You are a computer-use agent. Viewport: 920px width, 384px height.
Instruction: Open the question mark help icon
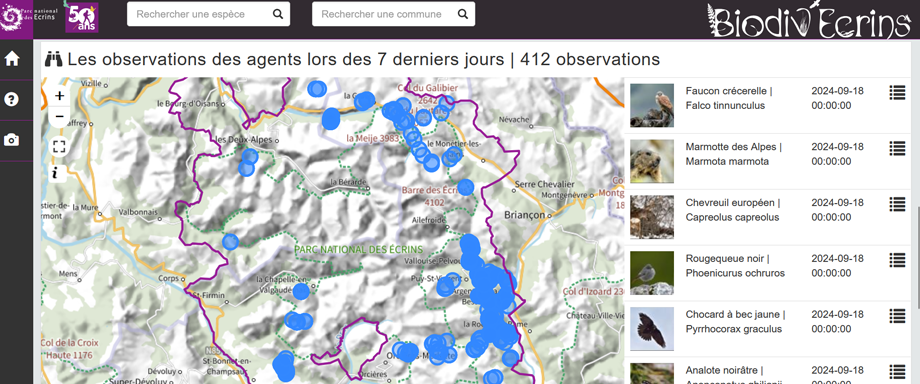(12, 99)
